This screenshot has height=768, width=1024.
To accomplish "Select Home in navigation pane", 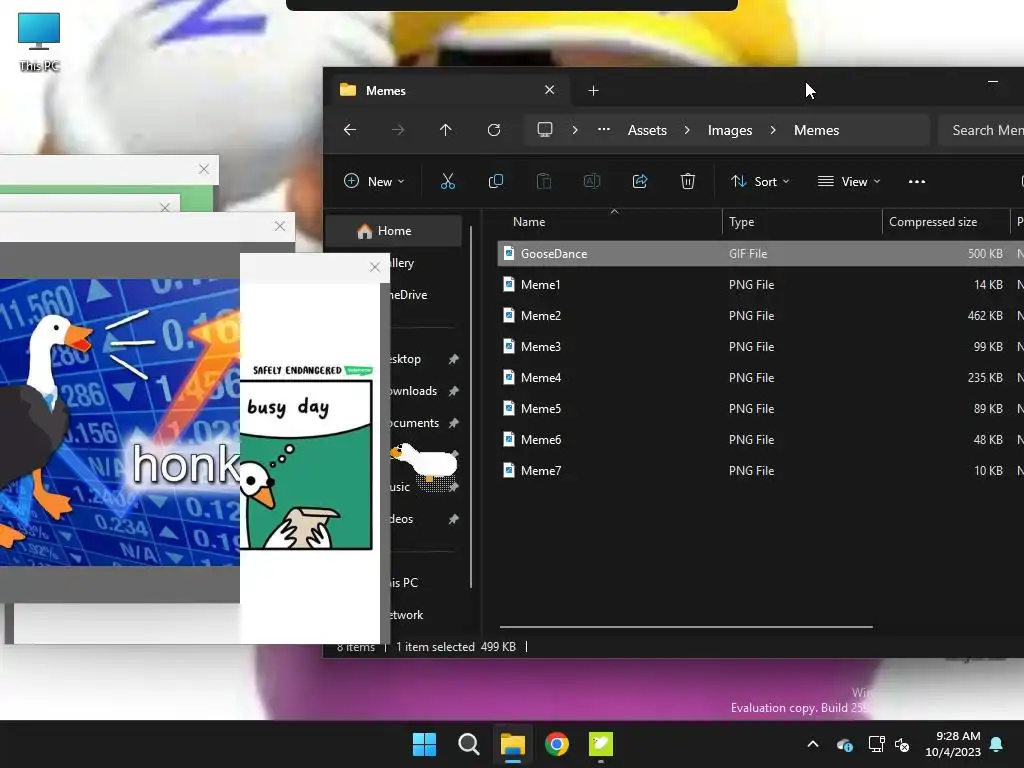I will click(394, 231).
